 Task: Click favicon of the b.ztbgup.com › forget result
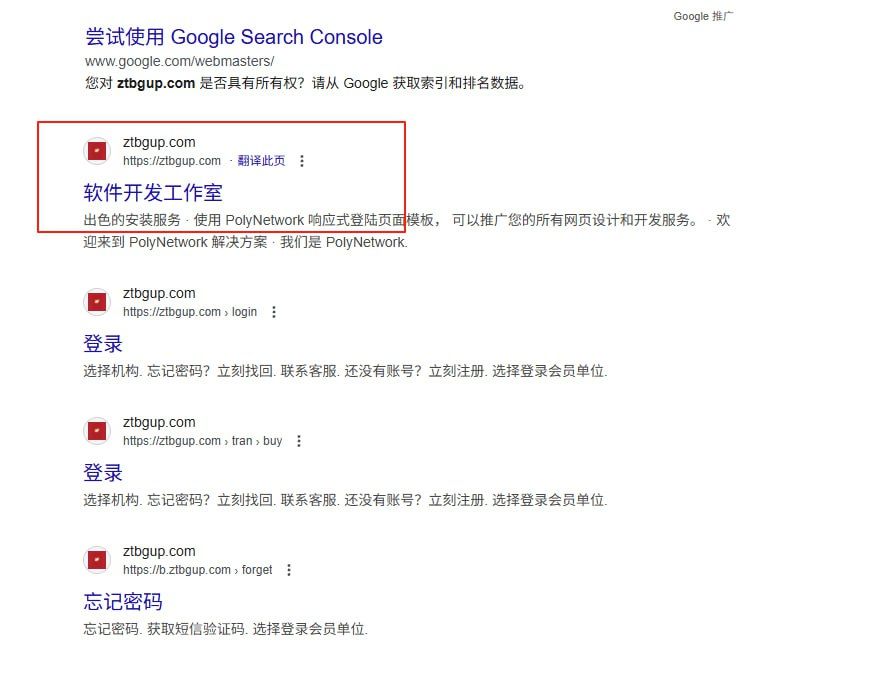[97, 559]
